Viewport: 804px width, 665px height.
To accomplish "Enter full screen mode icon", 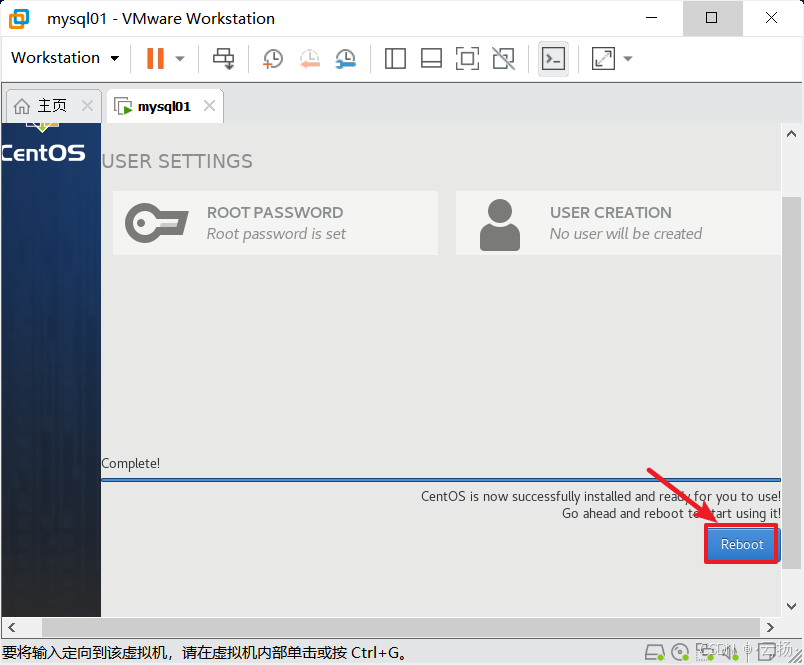I will coord(467,58).
